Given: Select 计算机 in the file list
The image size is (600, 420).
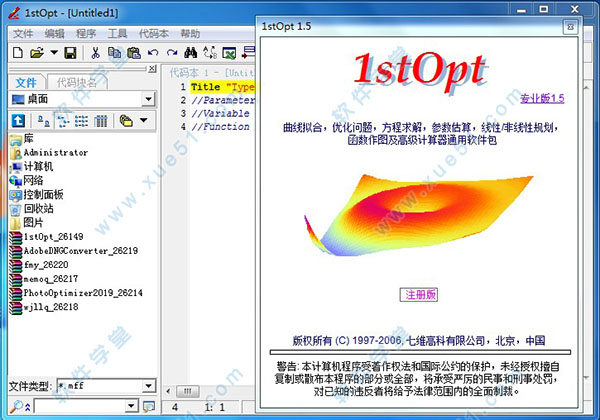Looking at the screenshot, I should click(x=31, y=166).
